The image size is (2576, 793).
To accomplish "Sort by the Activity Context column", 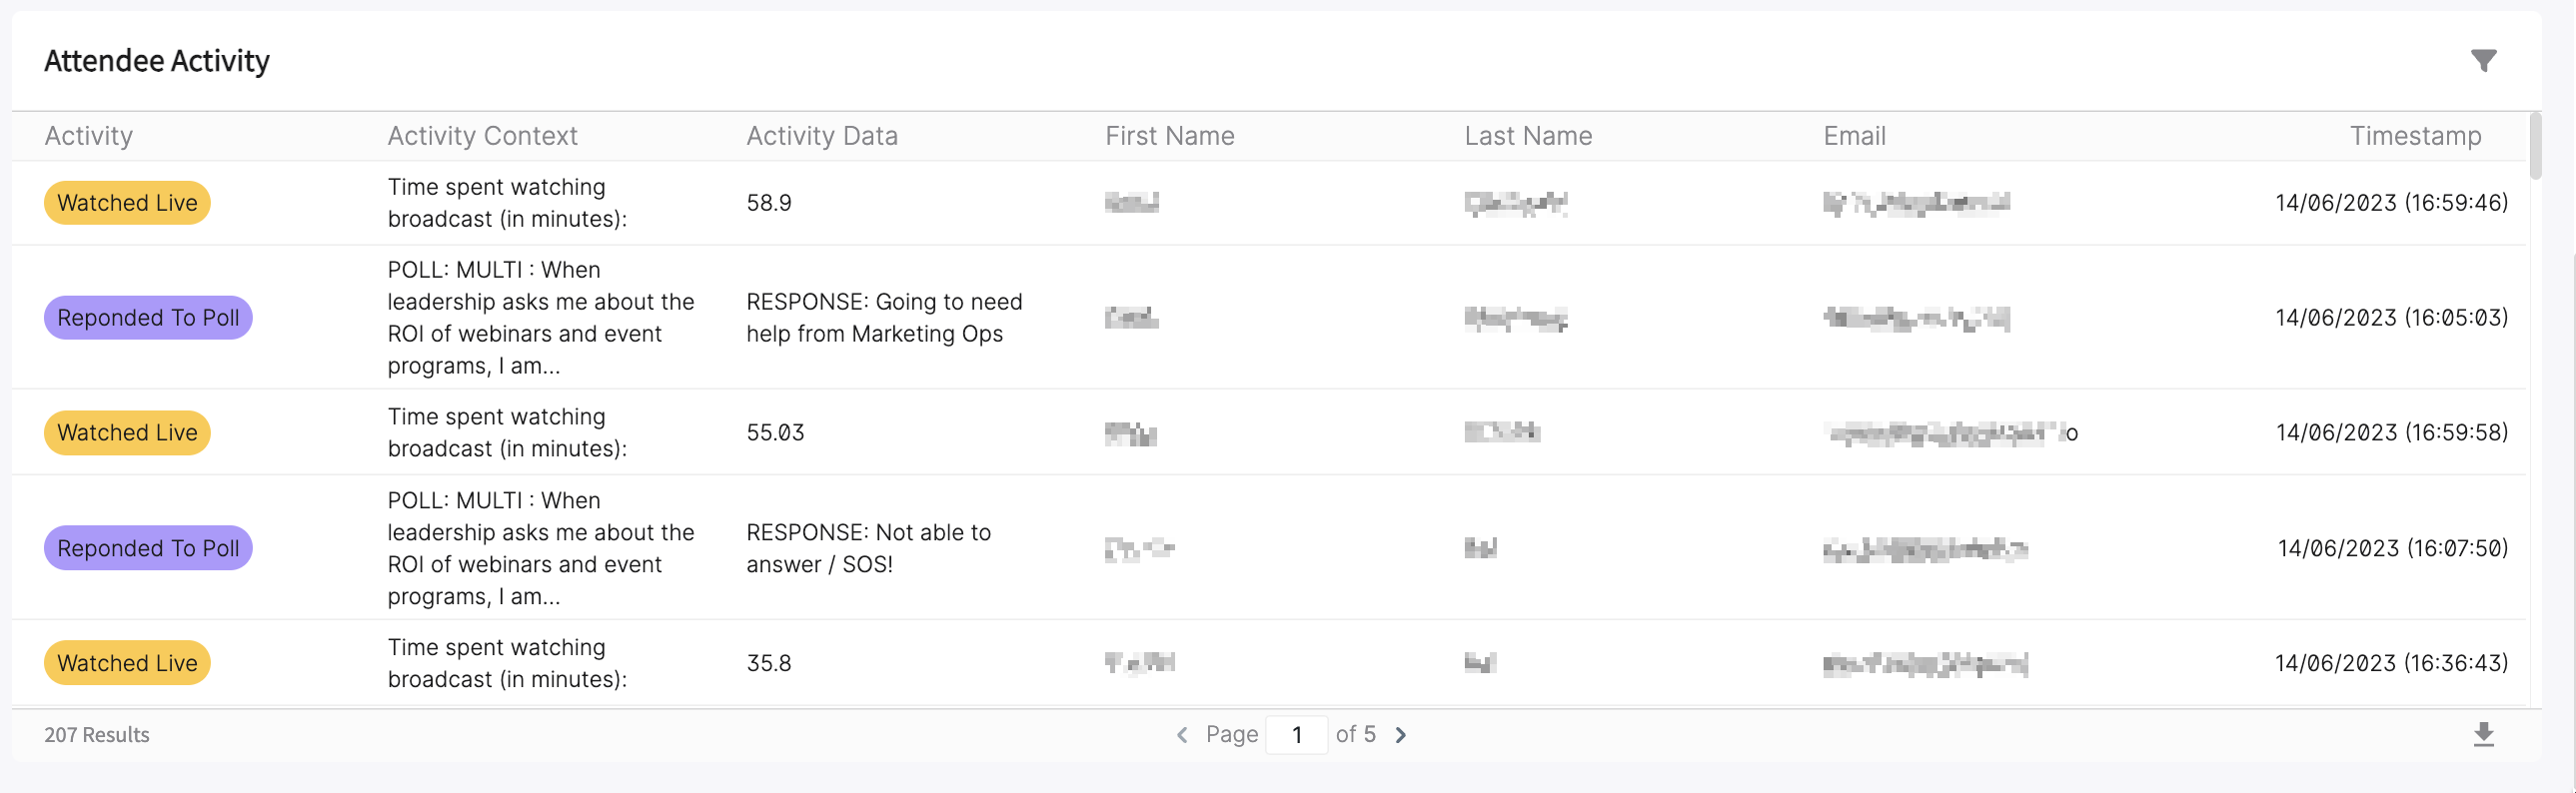I will pyautogui.click(x=482, y=136).
